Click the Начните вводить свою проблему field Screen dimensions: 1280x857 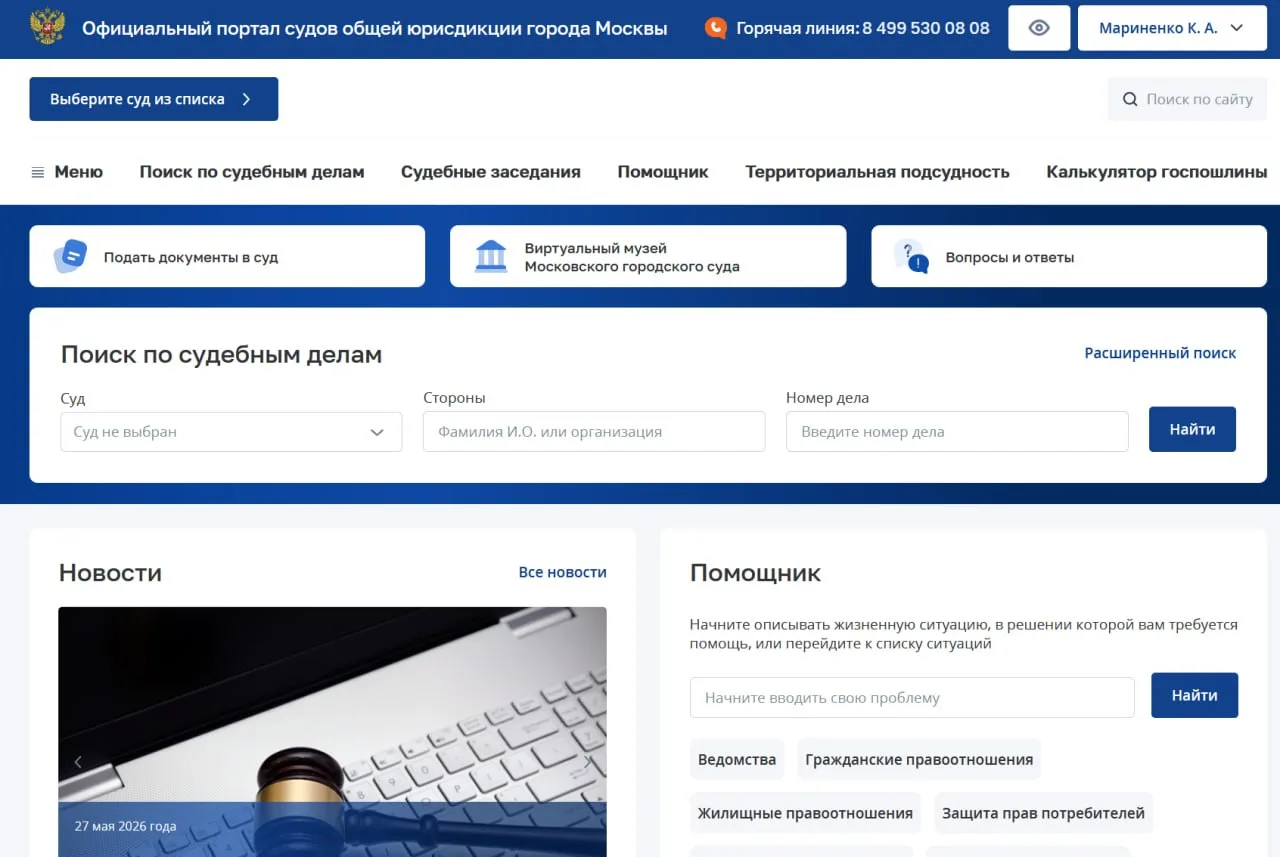click(912, 698)
